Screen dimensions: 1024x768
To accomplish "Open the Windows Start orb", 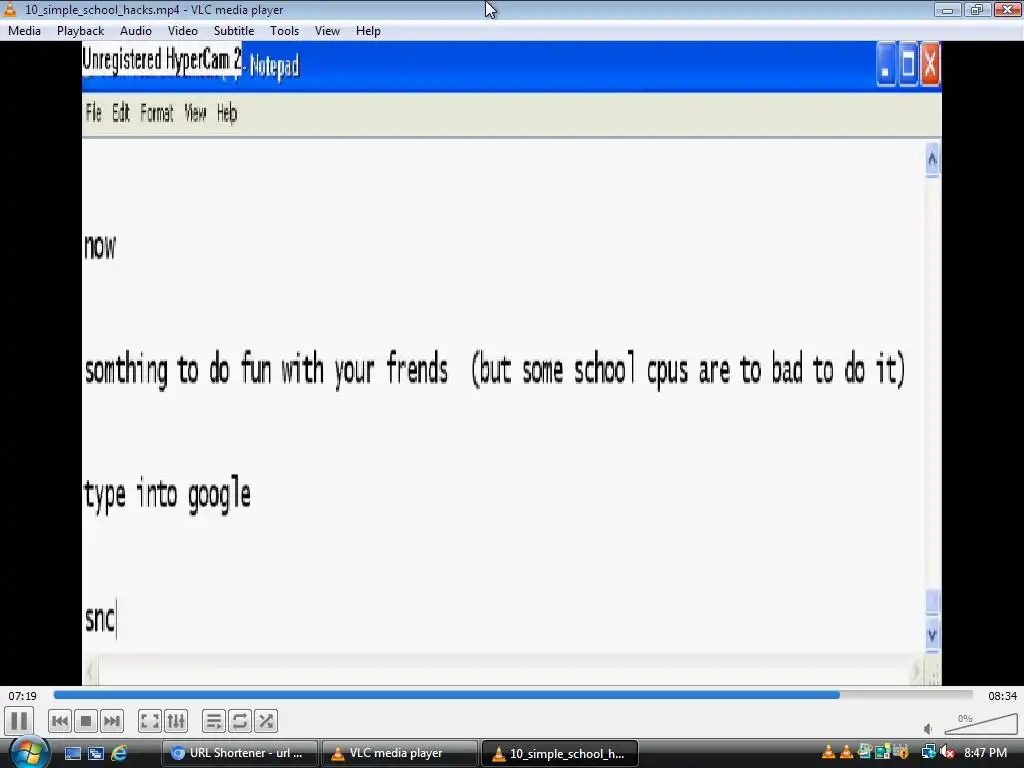I will pos(27,752).
